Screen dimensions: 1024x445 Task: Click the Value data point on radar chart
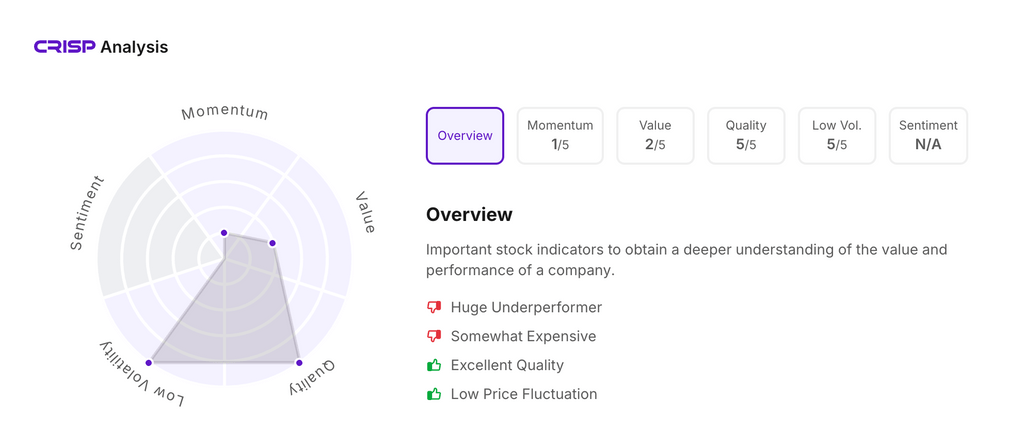(272, 243)
